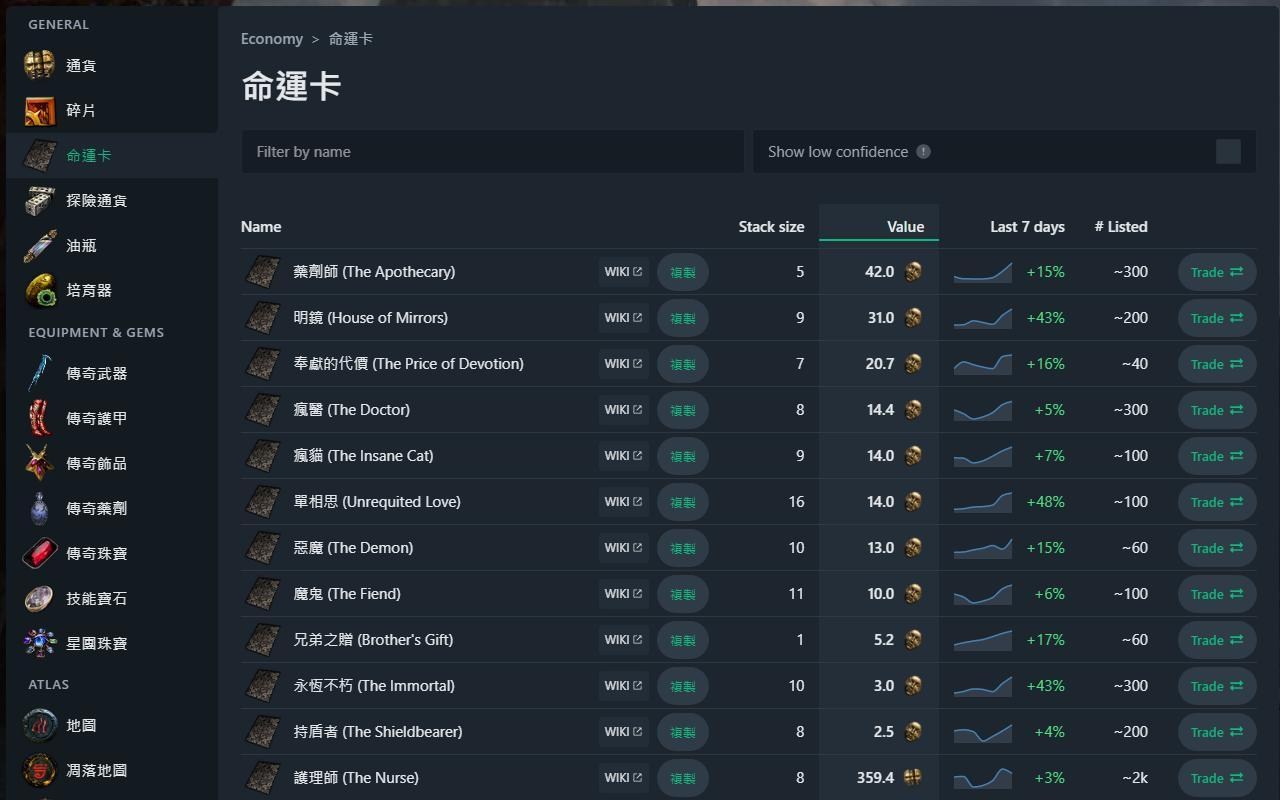This screenshot has height=800, width=1280.
Task: Sort by Last 7 days header
Action: point(1027,227)
